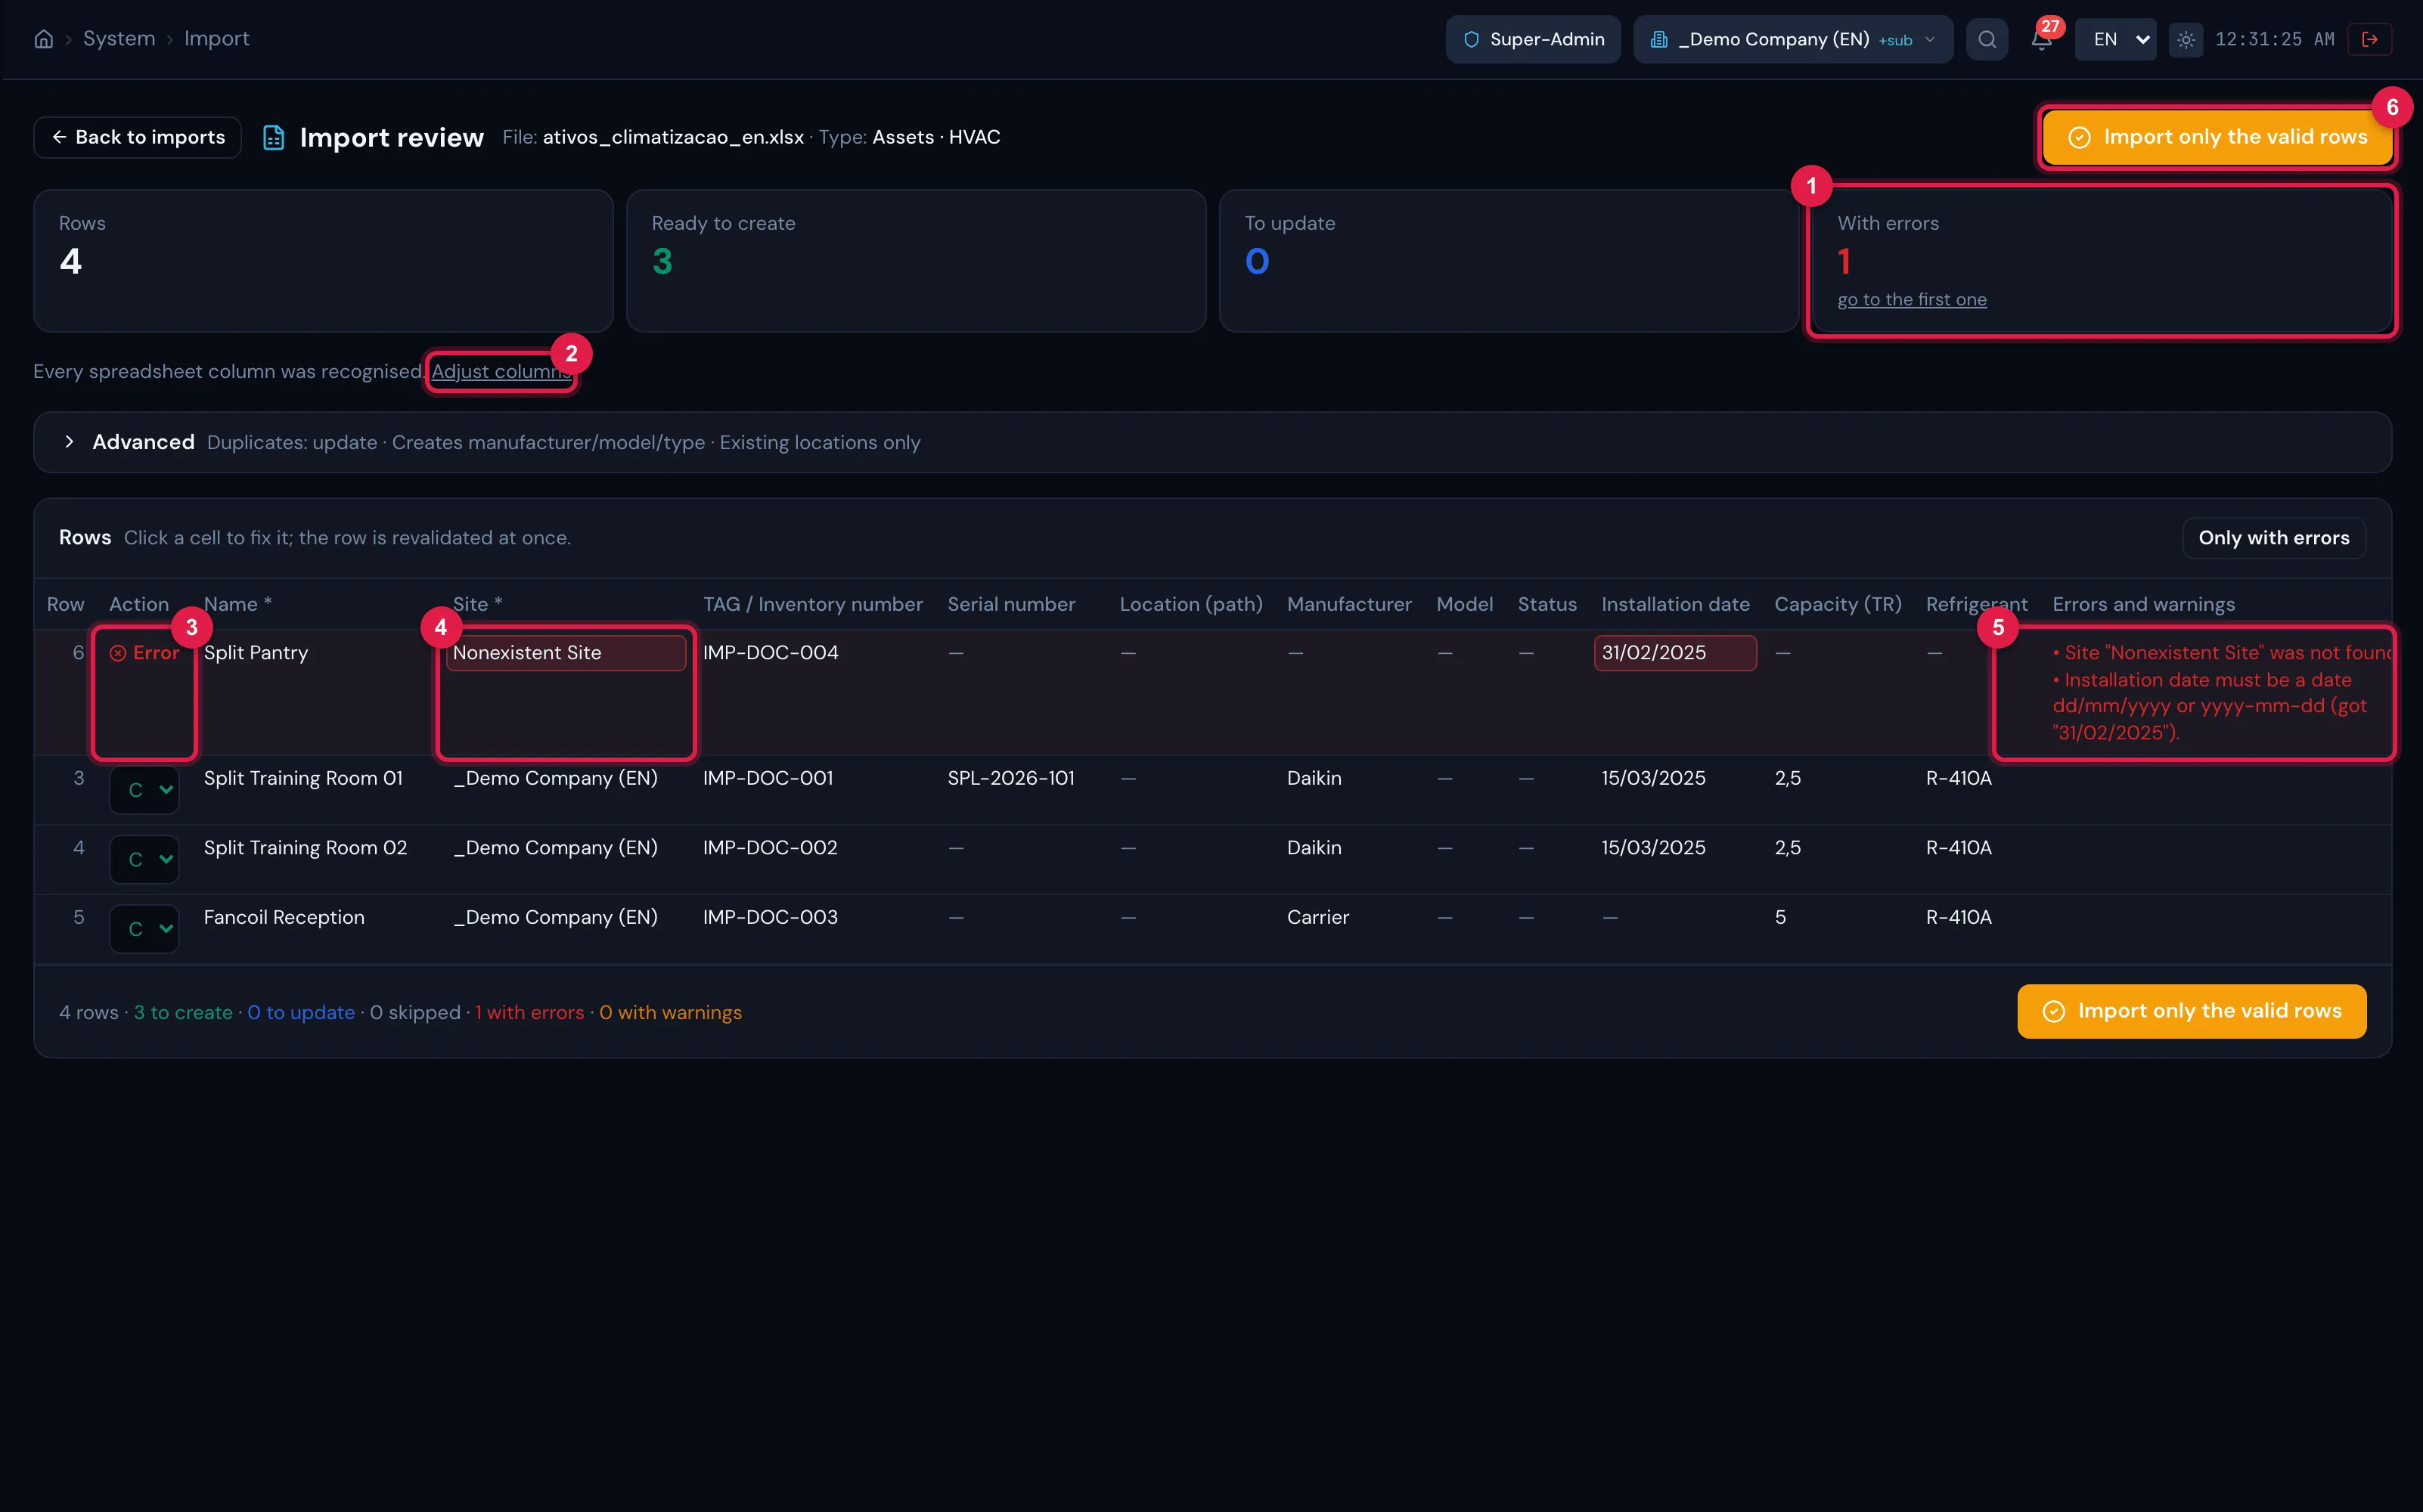The image size is (2423, 1512).
Task: Open the _Demo Company (EN) company selector
Action: pyautogui.click(x=1792, y=39)
